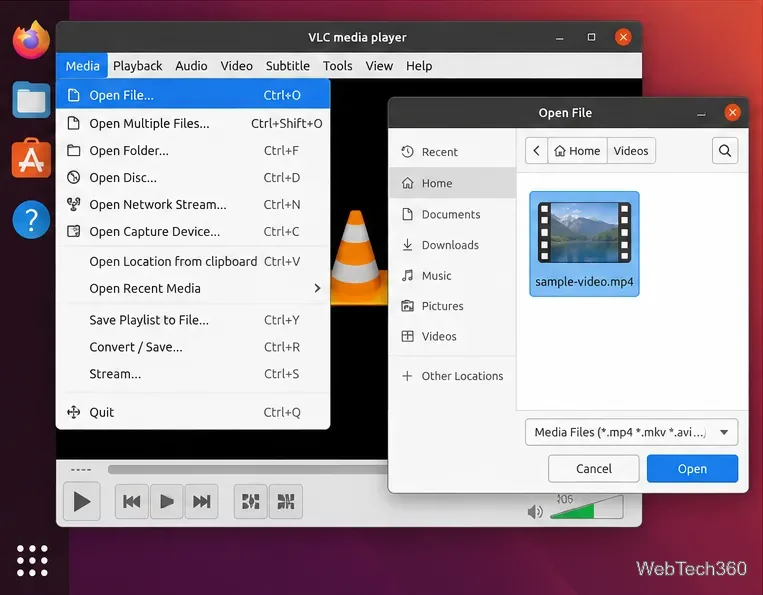The height and width of the screenshot is (595, 763).
Task: Choose Open Multiple Files... entry
Action: click(x=193, y=124)
